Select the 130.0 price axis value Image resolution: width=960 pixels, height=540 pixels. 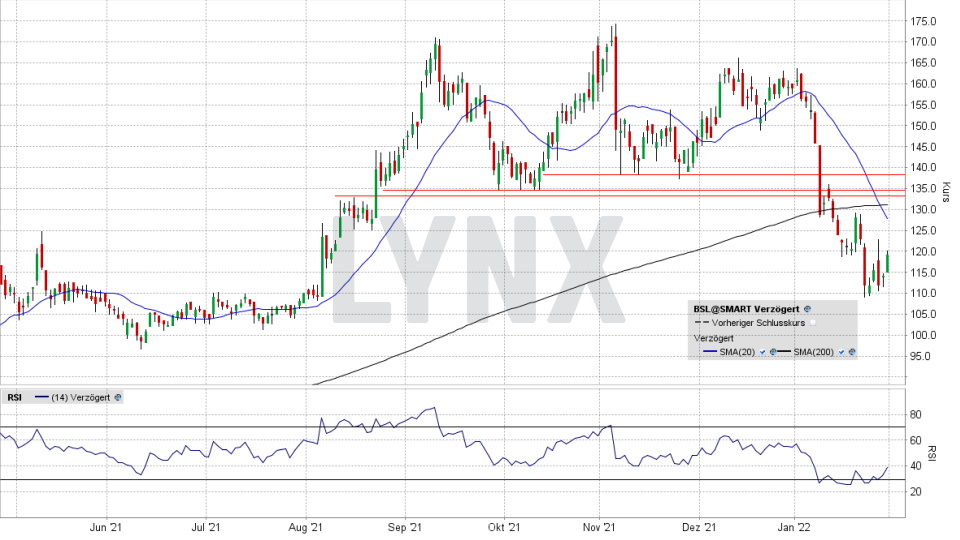pos(923,209)
